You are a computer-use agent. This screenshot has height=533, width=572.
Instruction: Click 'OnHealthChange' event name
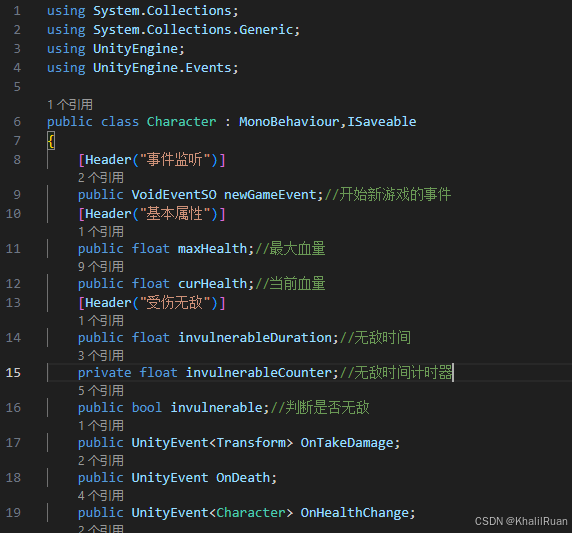(x=355, y=513)
